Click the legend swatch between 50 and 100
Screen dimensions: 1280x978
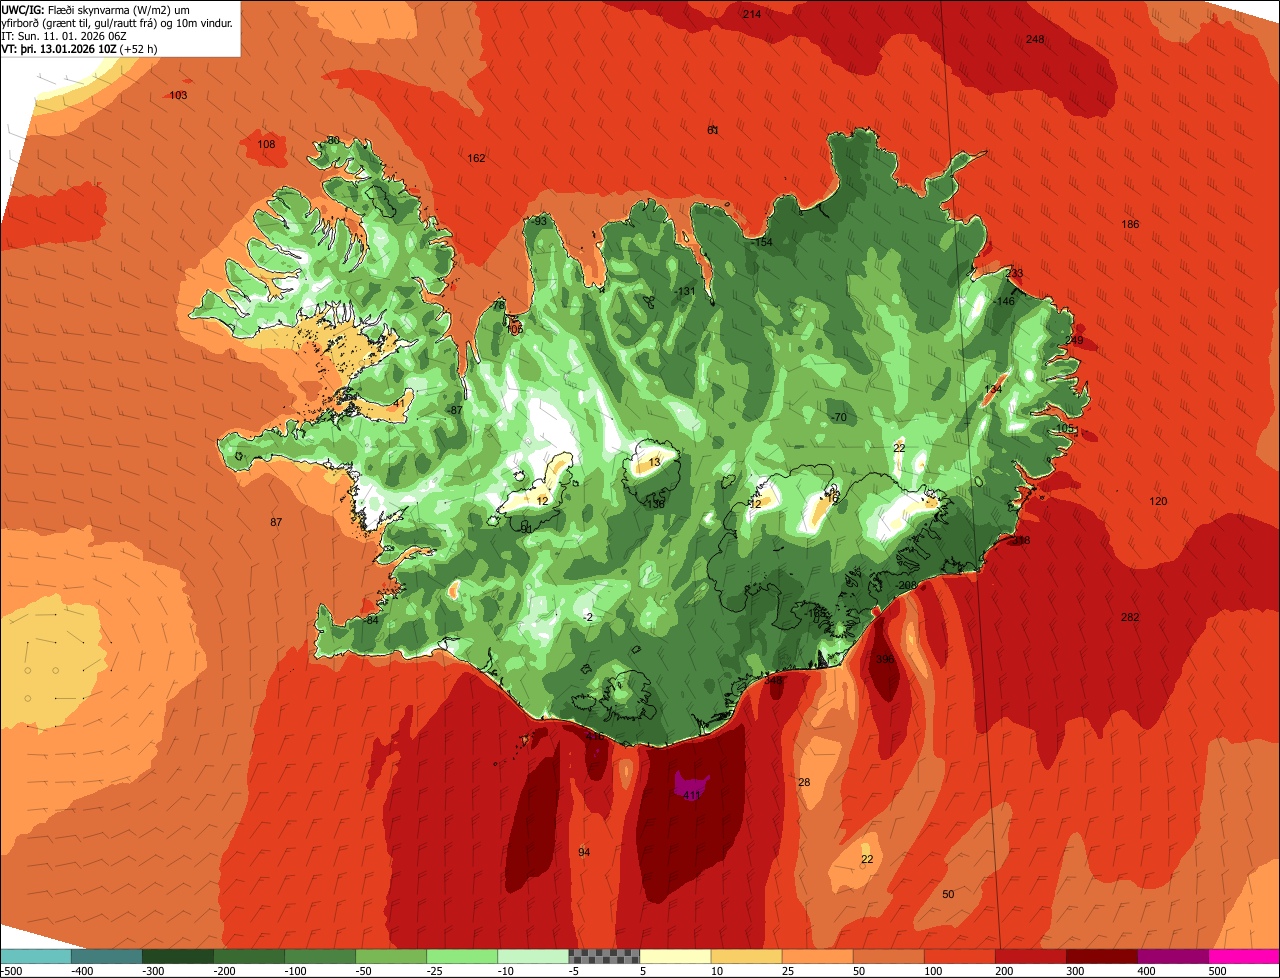[889, 956]
